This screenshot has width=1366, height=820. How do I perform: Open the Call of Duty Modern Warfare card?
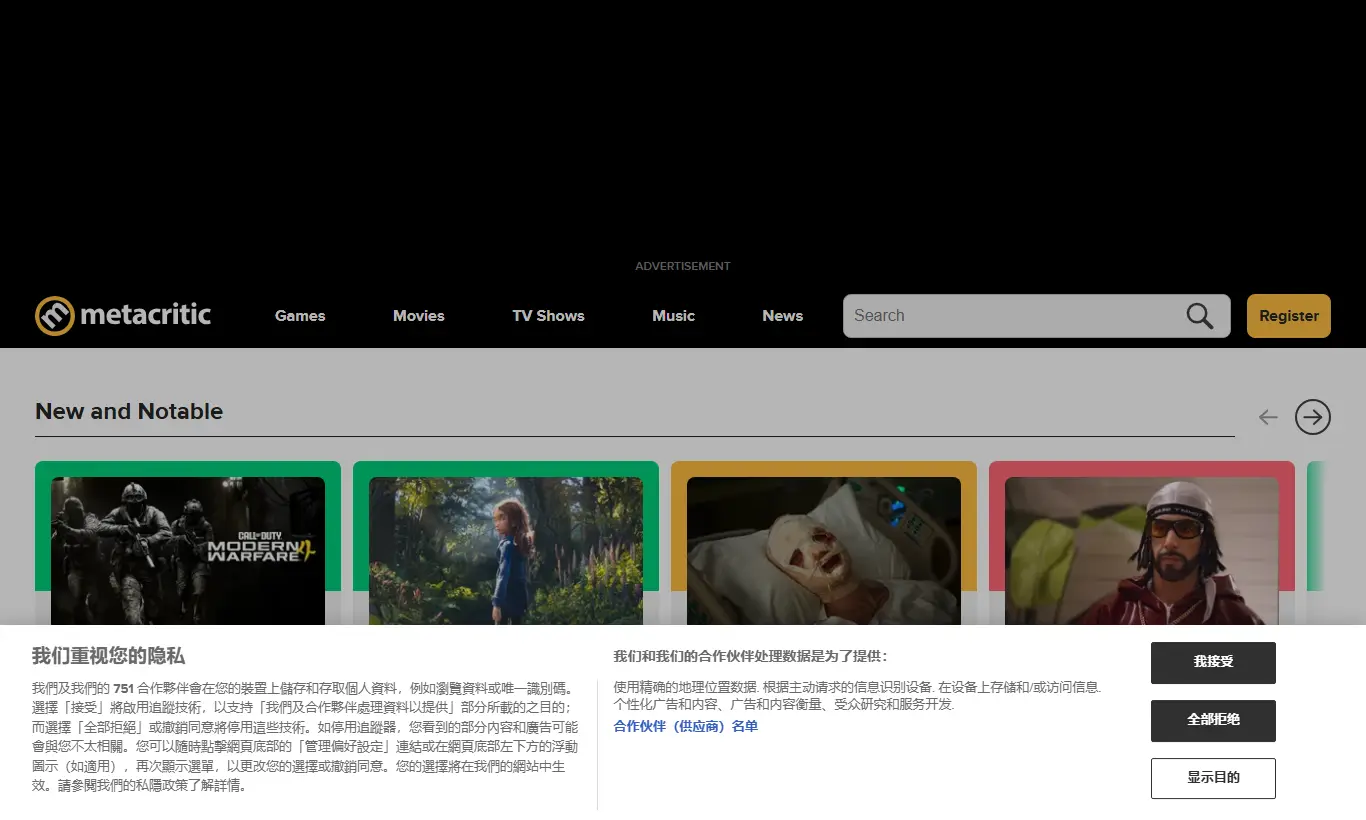pyautogui.click(x=188, y=545)
